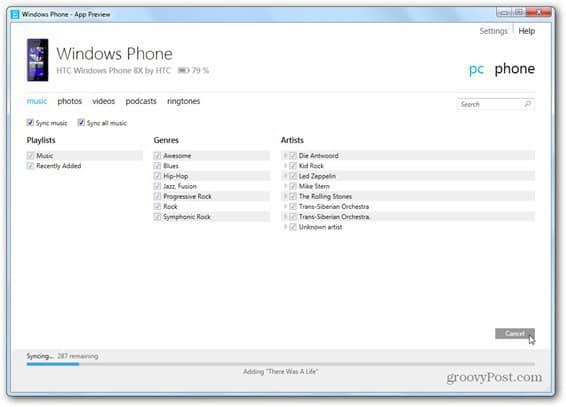Viewport: 566px width, 407px height.
Task: Minimize the Windows Phone app window
Action: (x=504, y=13)
